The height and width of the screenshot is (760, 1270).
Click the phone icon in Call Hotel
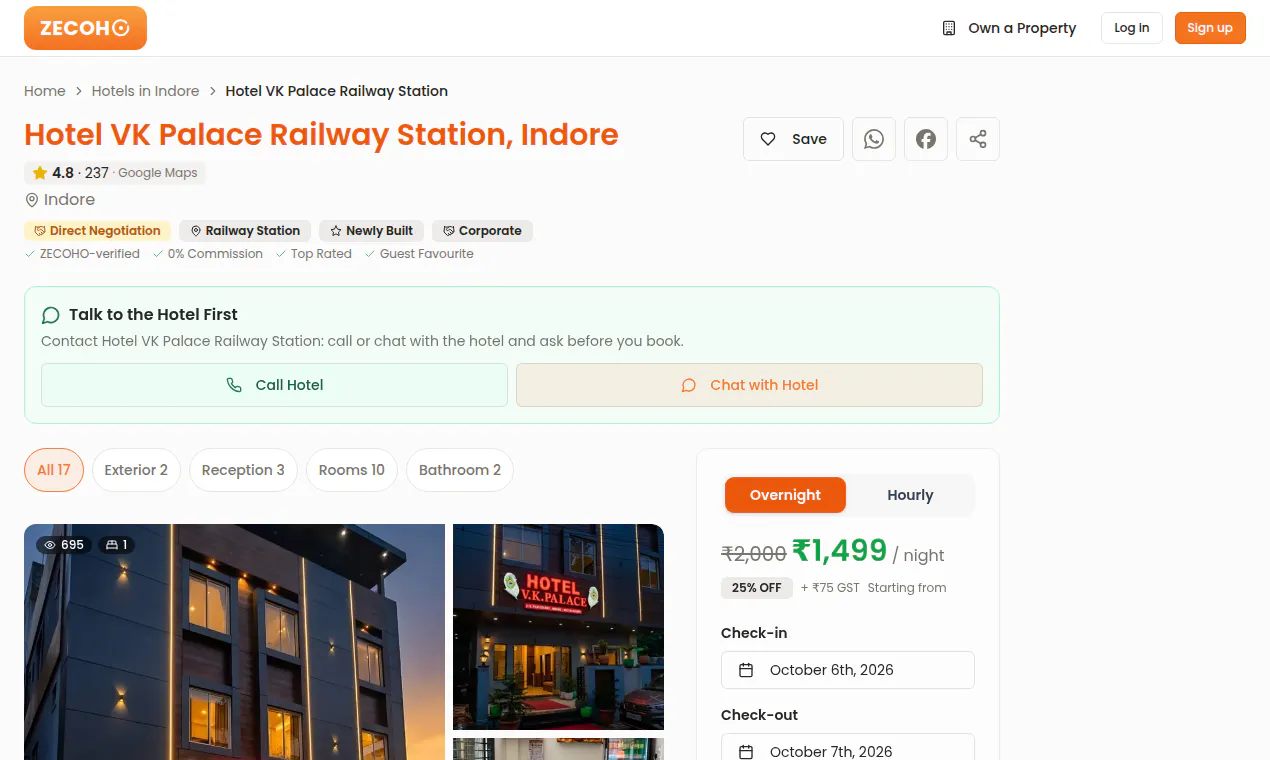tap(234, 385)
